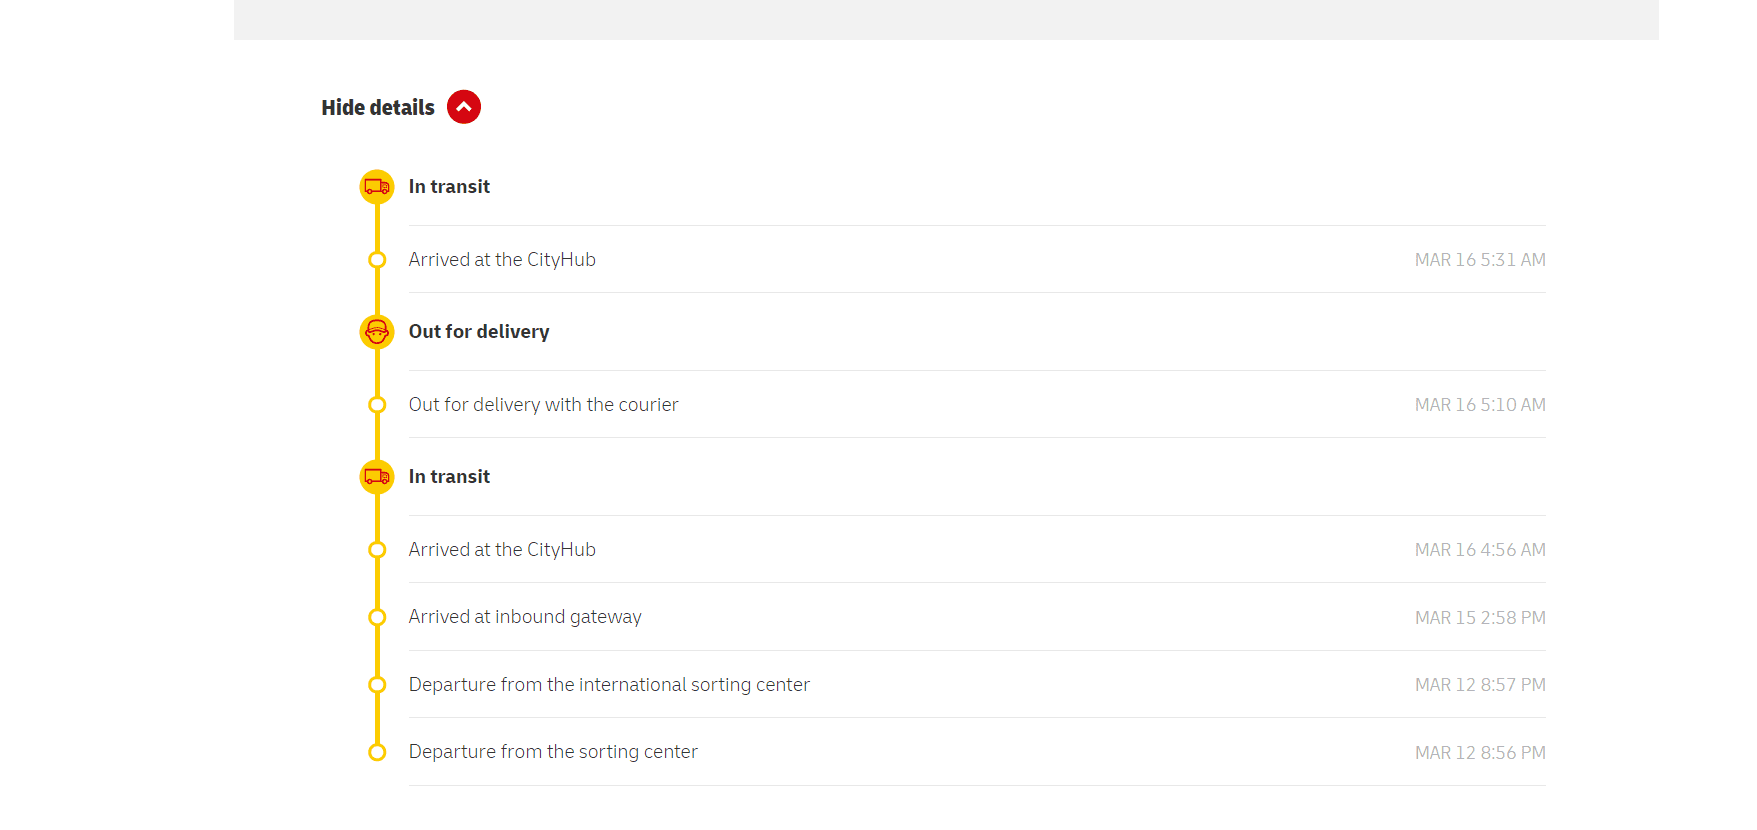Select the Out for delivery heading
This screenshot has height=830, width=1757.
[479, 332]
